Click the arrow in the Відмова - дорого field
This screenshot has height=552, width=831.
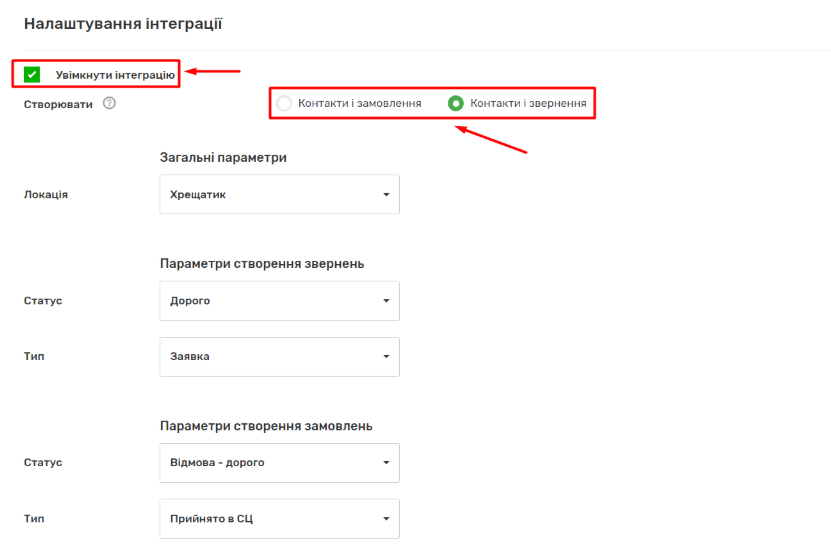pos(386,463)
